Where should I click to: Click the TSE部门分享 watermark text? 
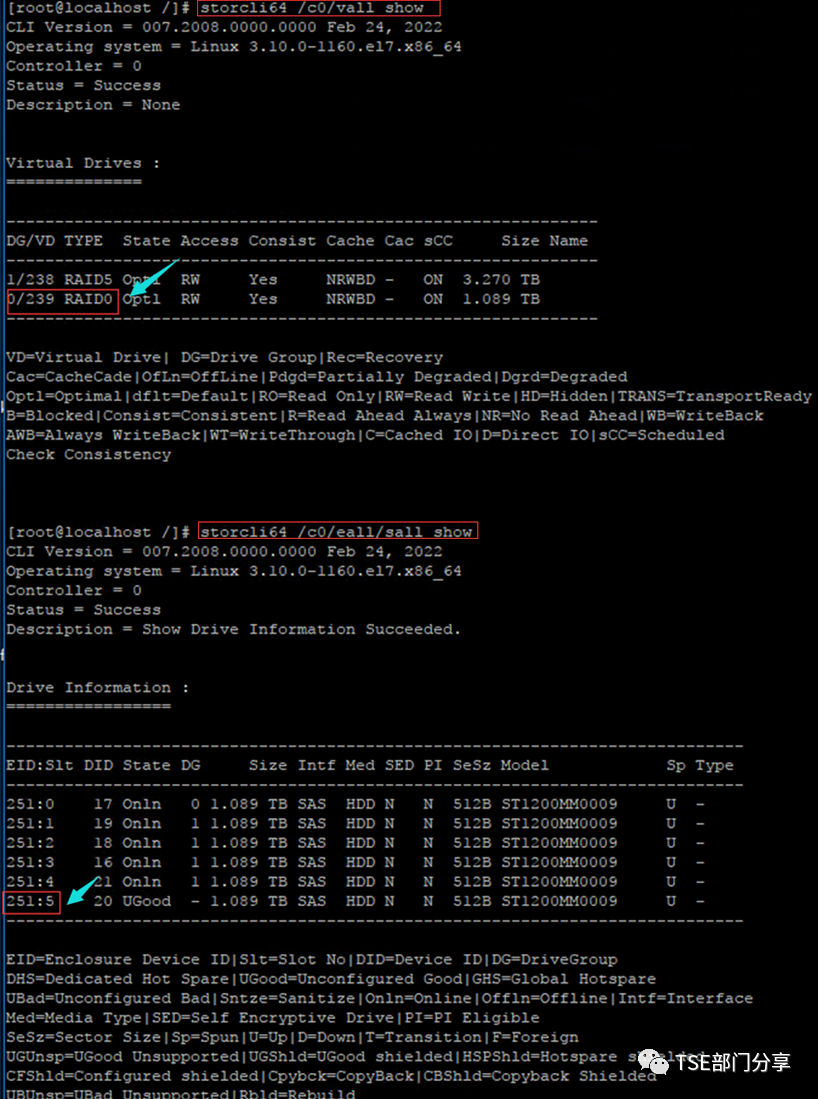[732, 1063]
